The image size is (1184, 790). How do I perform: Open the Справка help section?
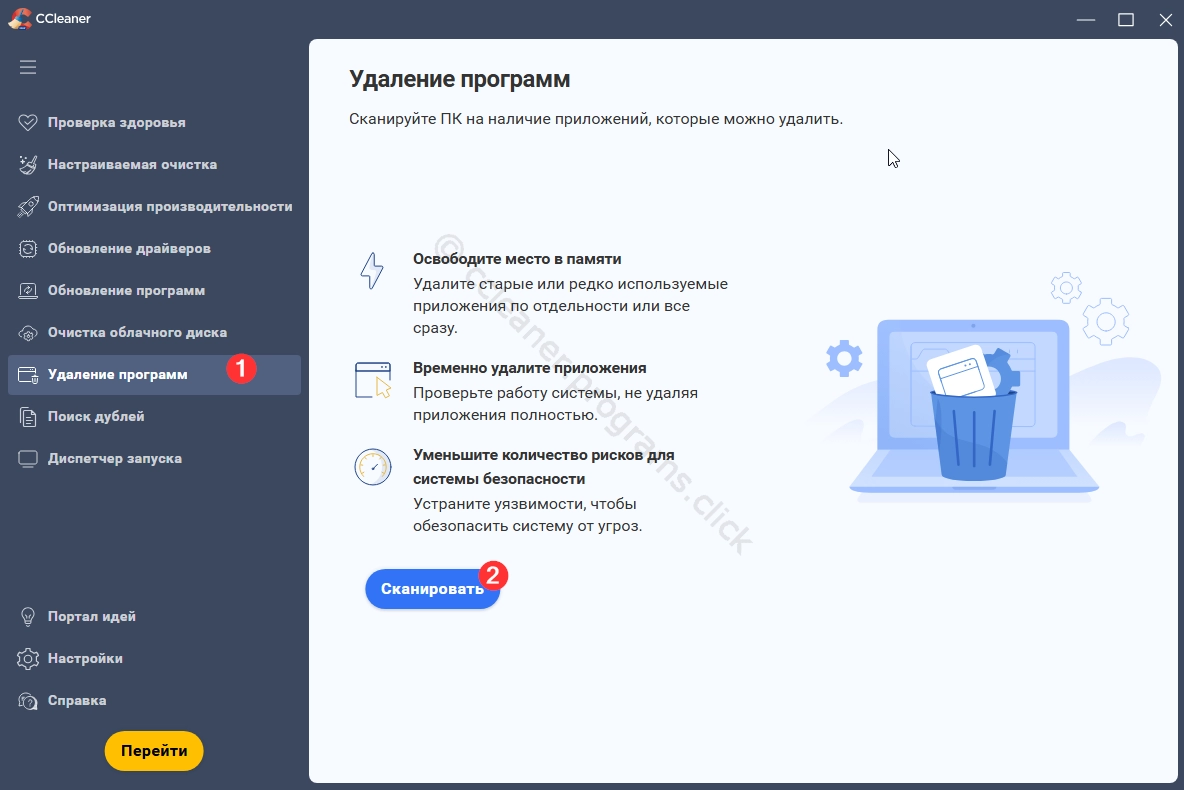[76, 701]
